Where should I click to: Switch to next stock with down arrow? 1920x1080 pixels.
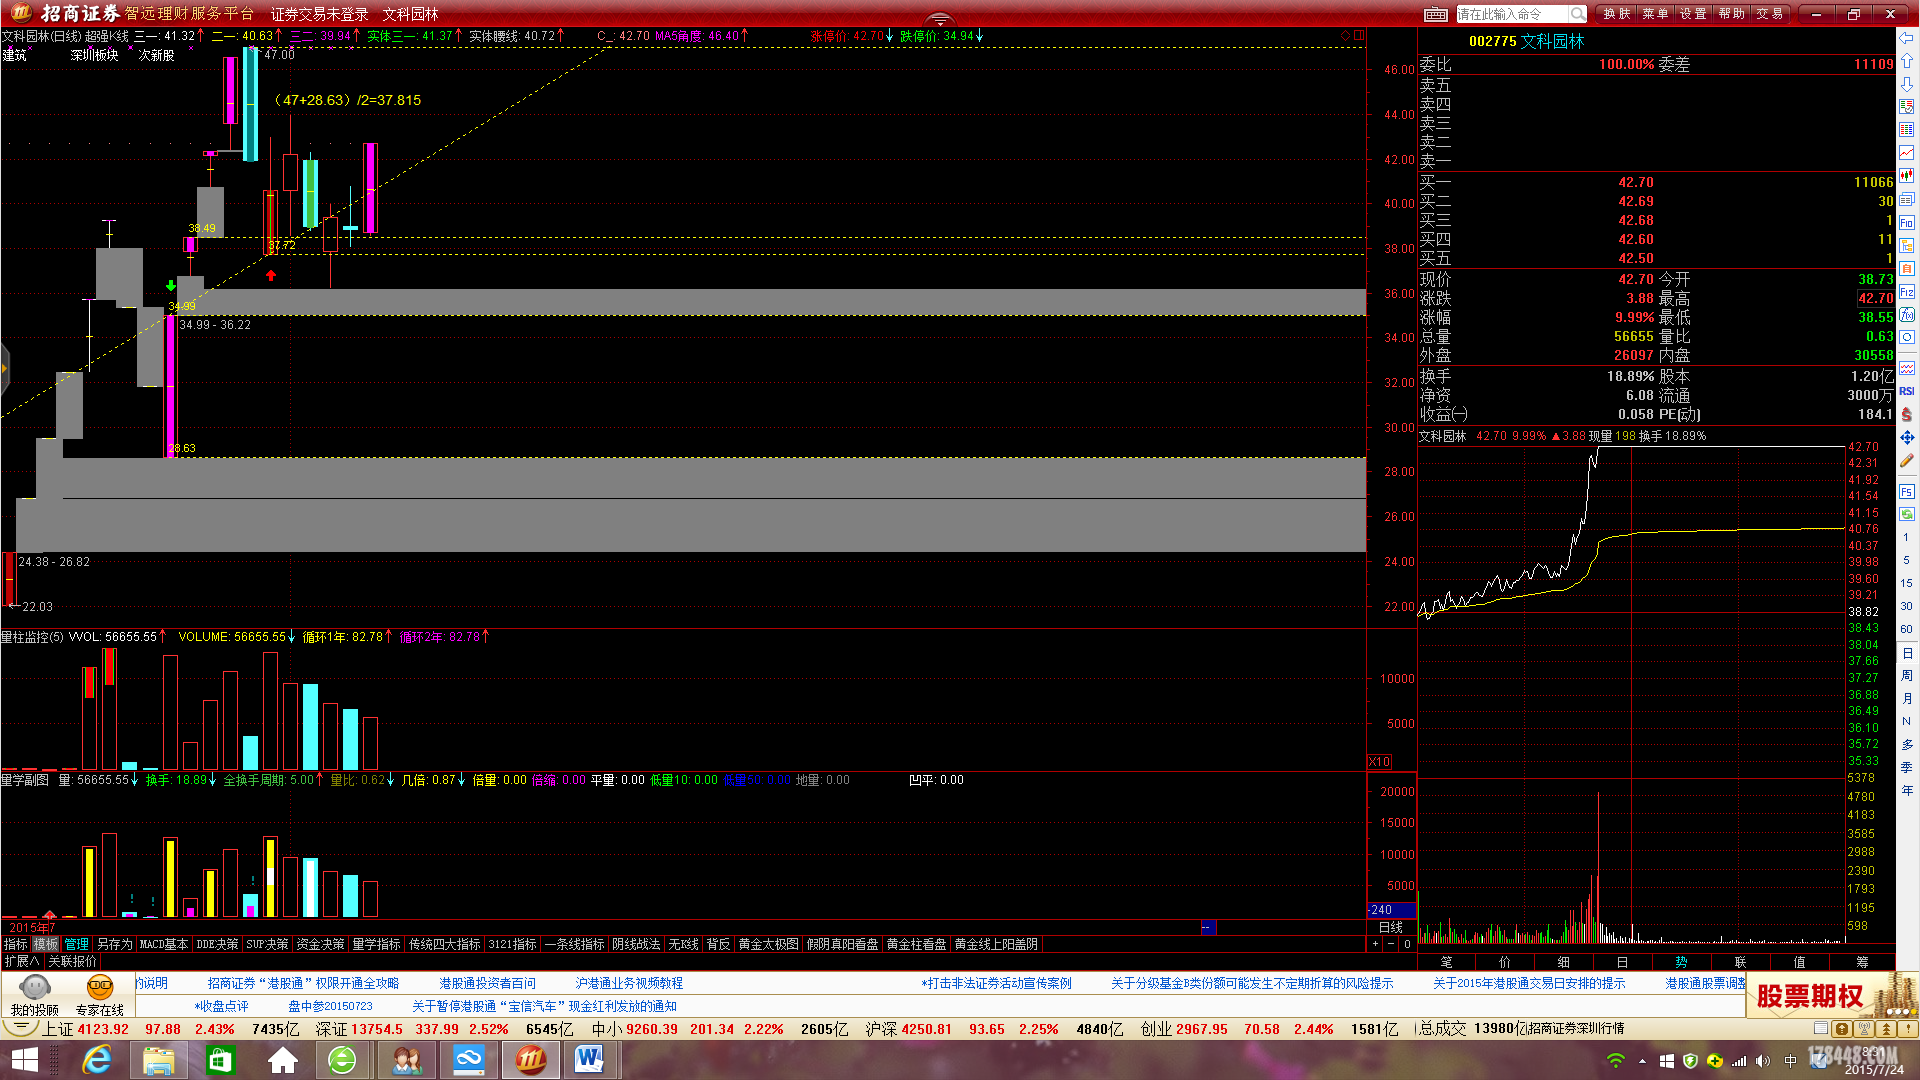click(1907, 84)
